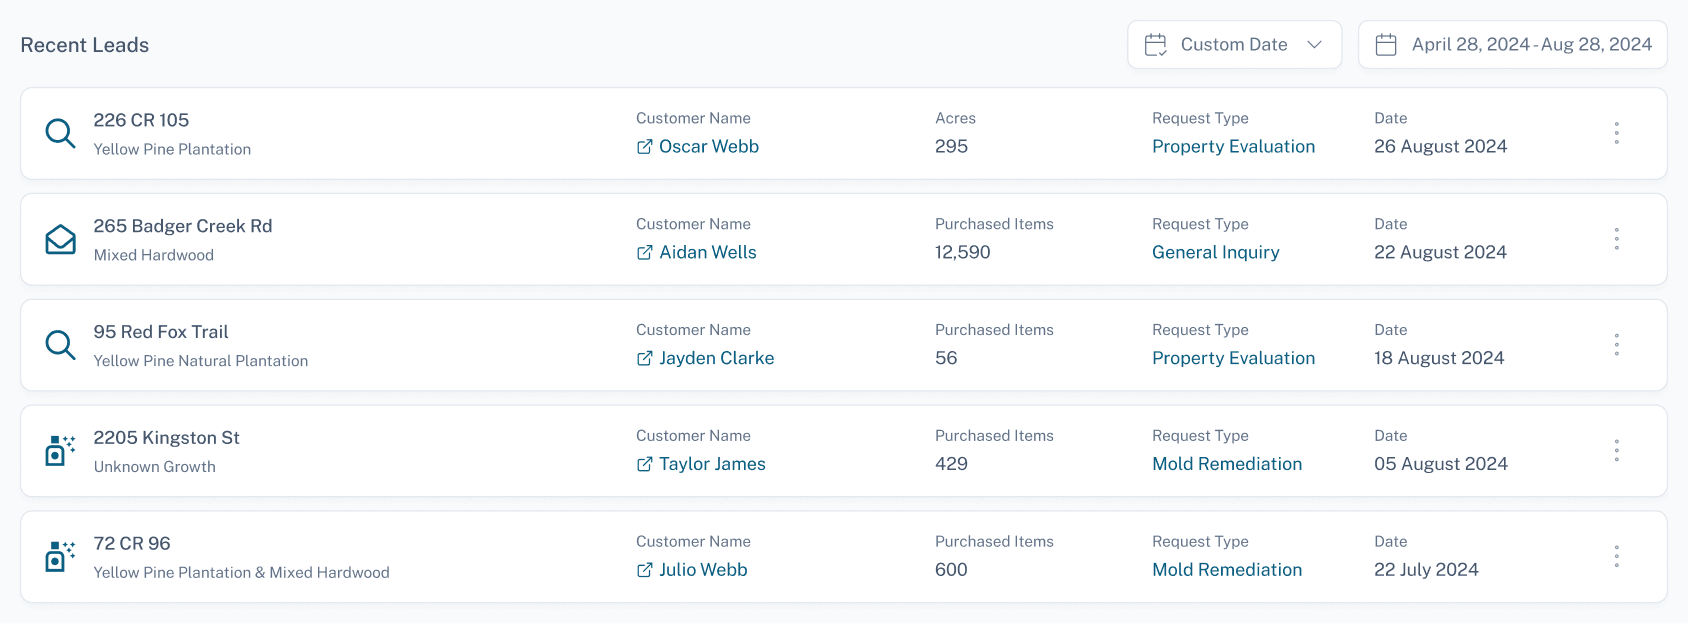Click the magnifier icon for 226 CR 105

coord(60,133)
